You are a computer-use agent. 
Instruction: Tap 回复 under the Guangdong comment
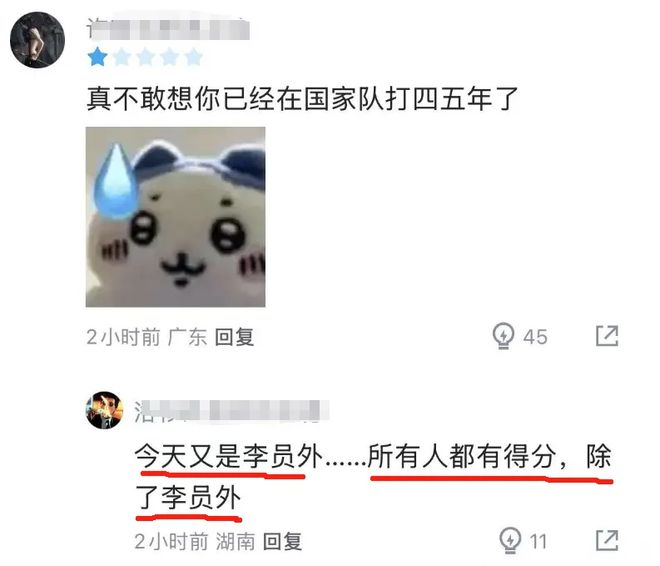[x=234, y=337]
